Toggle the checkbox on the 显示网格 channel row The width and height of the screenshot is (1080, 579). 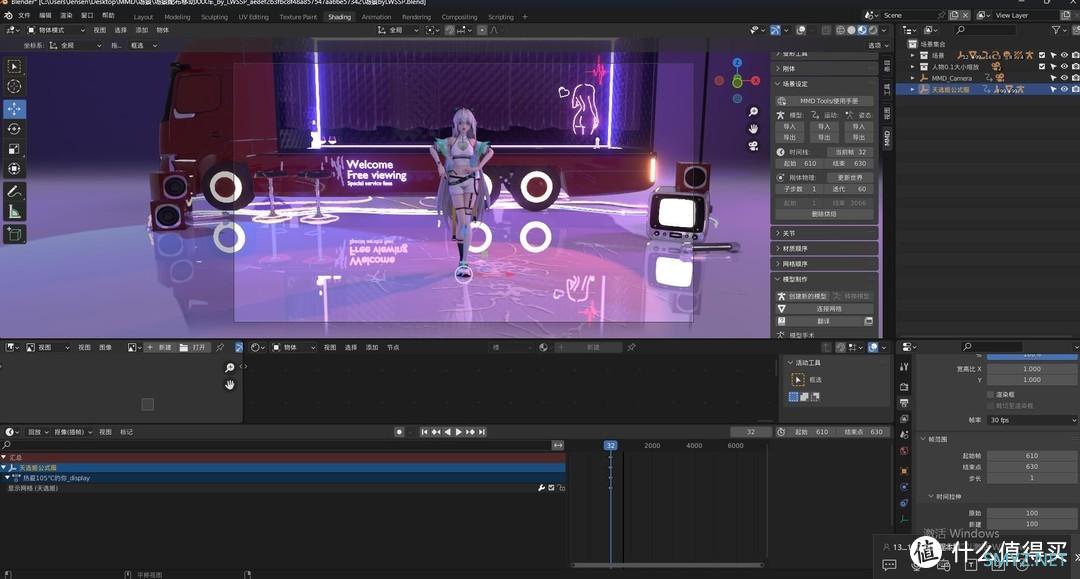[551, 488]
